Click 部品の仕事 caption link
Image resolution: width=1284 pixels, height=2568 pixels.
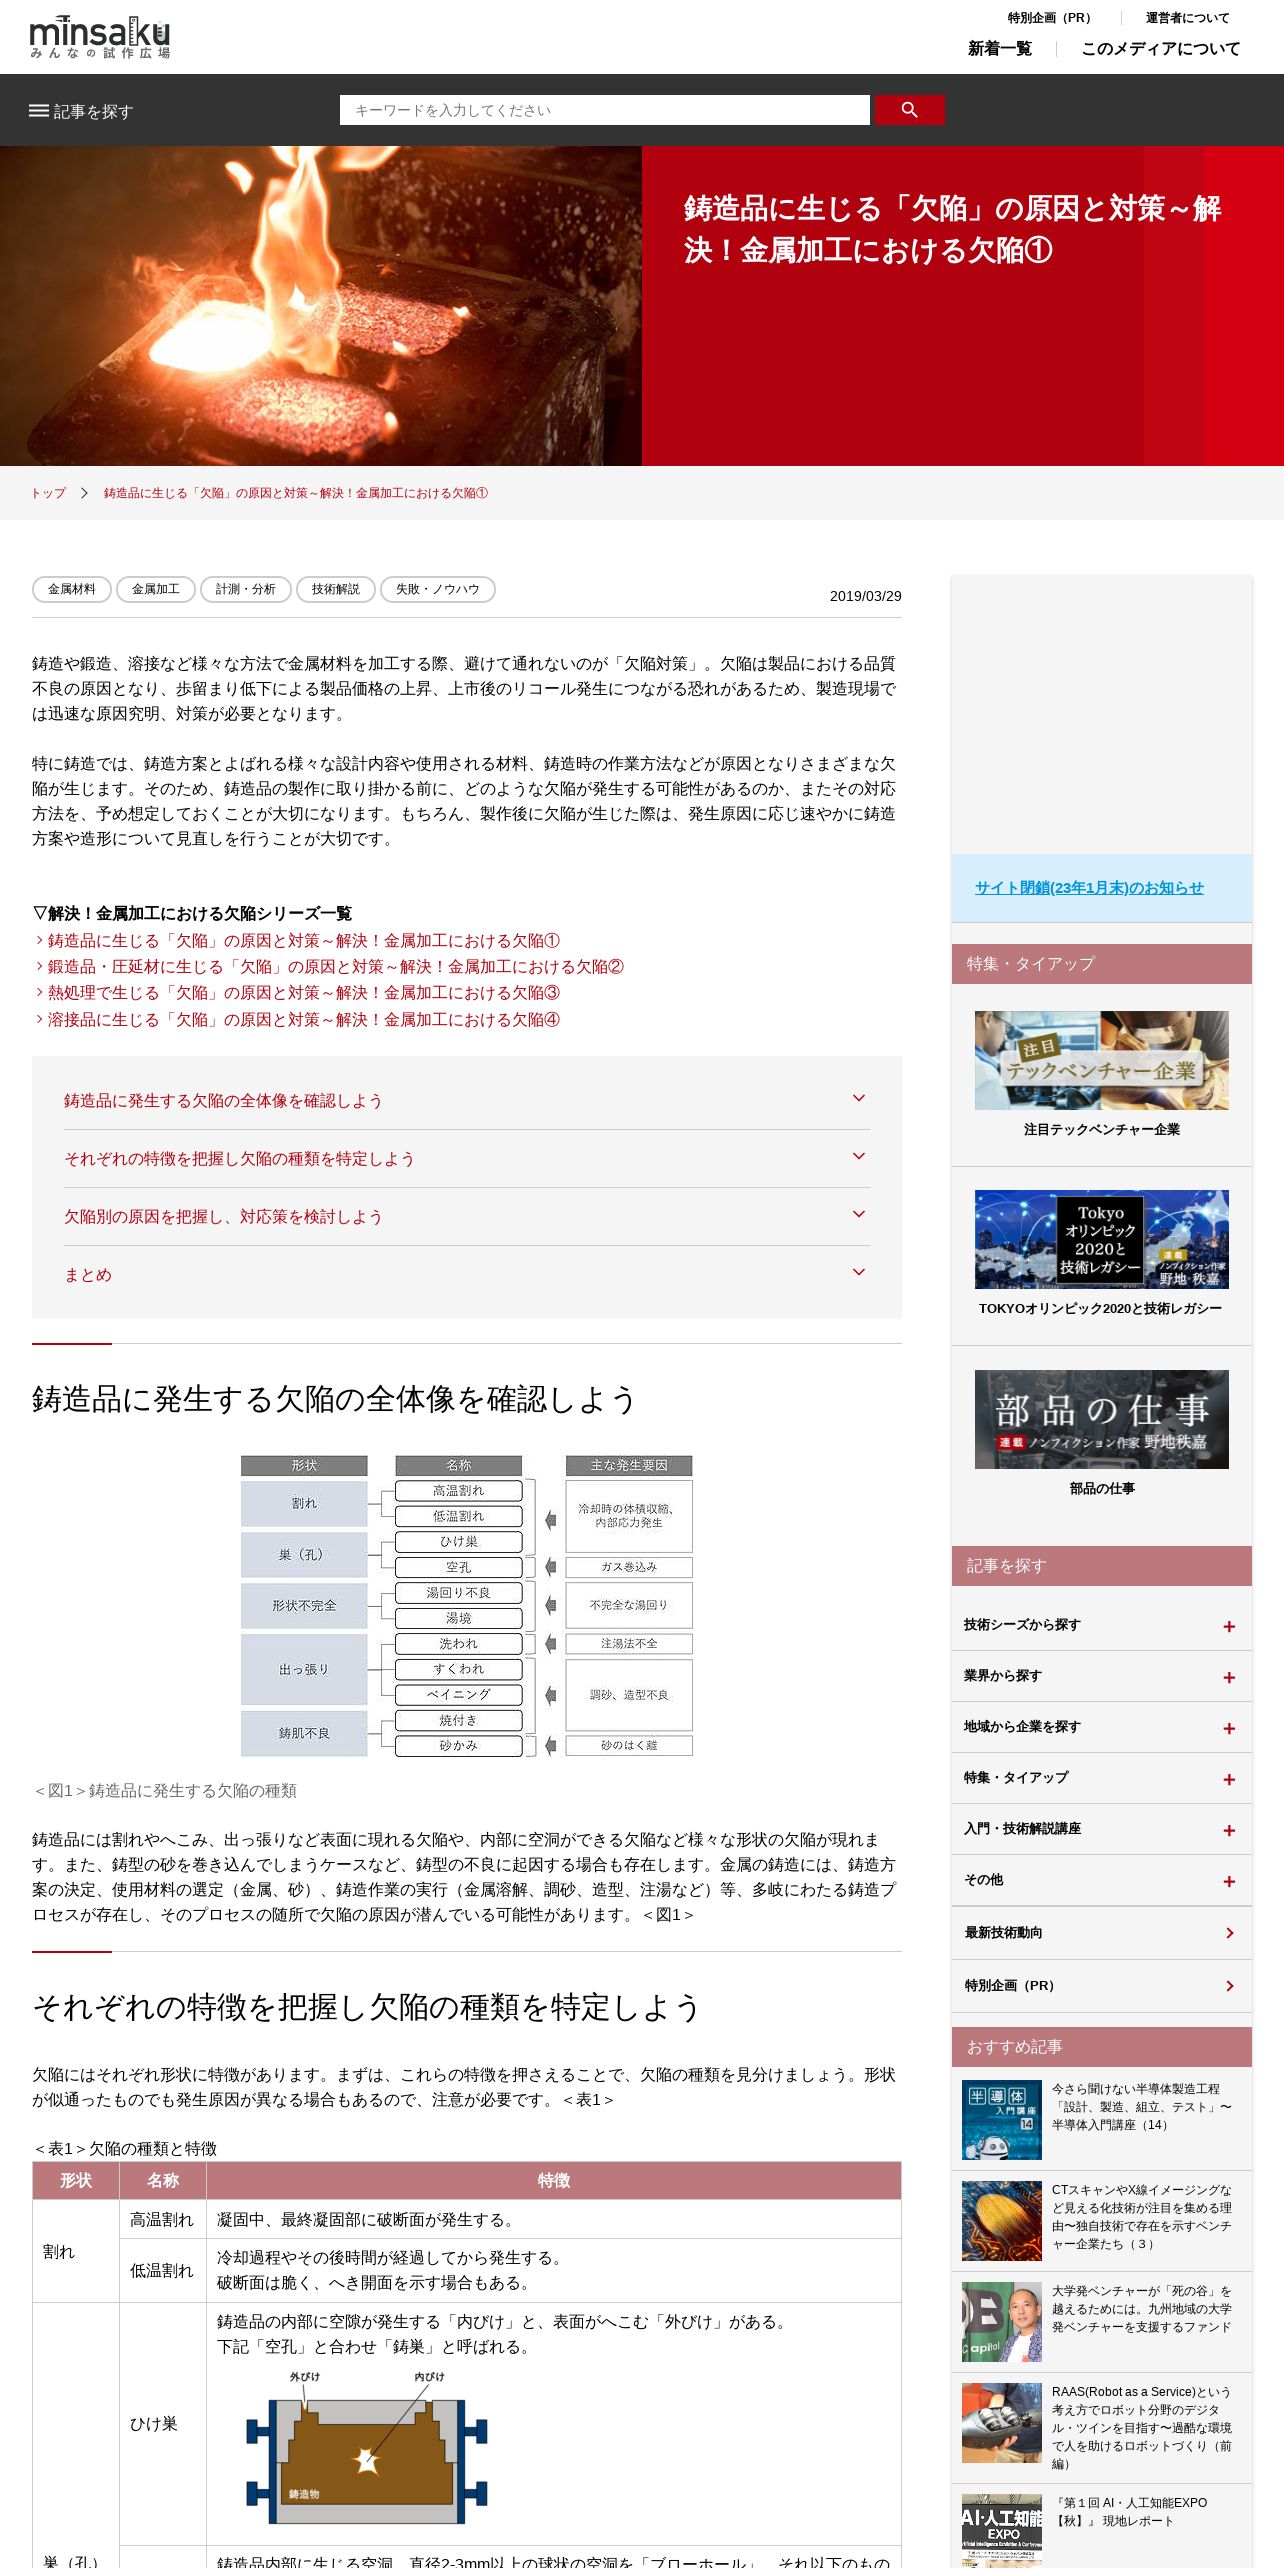pyautogui.click(x=1102, y=1489)
